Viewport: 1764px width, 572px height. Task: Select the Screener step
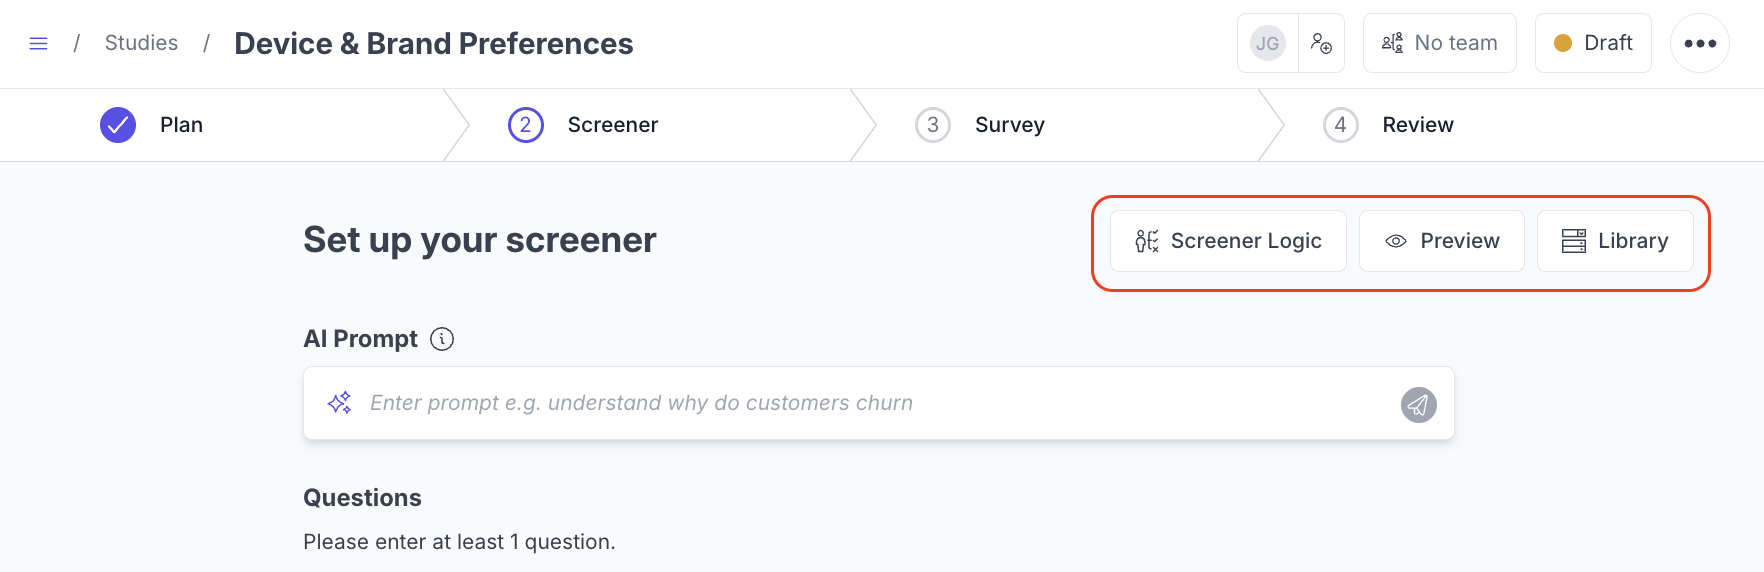[612, 125]
